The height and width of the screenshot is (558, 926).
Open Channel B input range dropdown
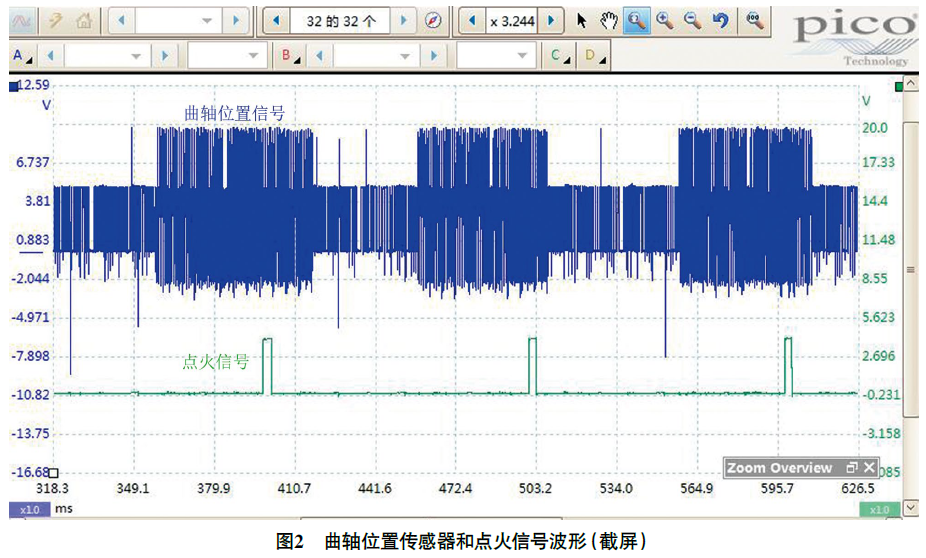tap(405, 56)
